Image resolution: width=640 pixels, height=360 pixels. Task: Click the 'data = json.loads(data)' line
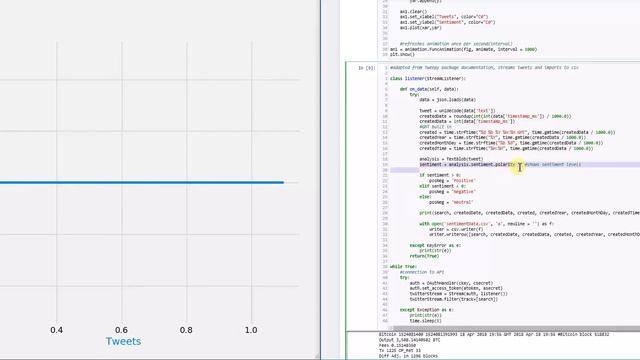447,100
